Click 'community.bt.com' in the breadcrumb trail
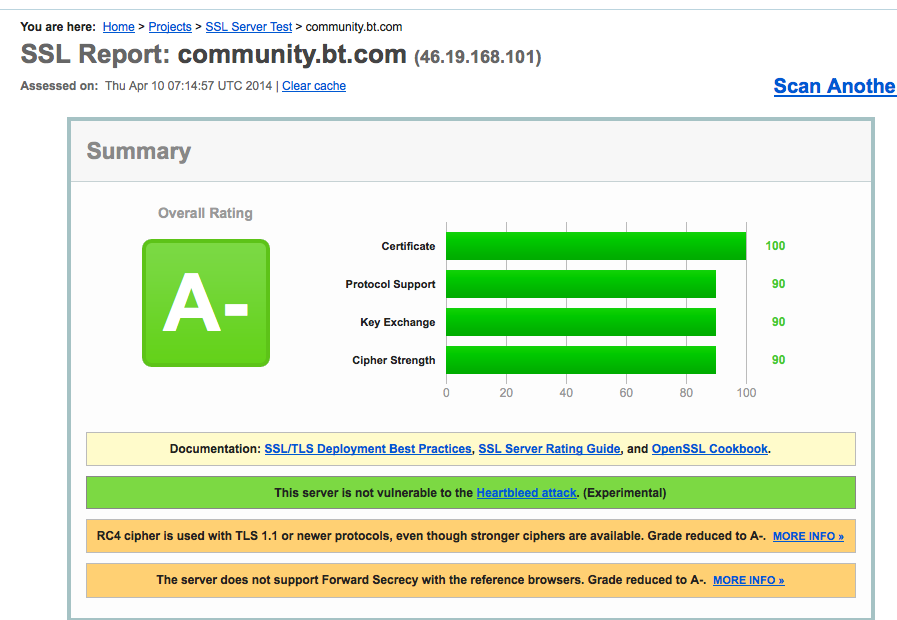This screenshot has height=620, width=897. [x=354, y=27]
